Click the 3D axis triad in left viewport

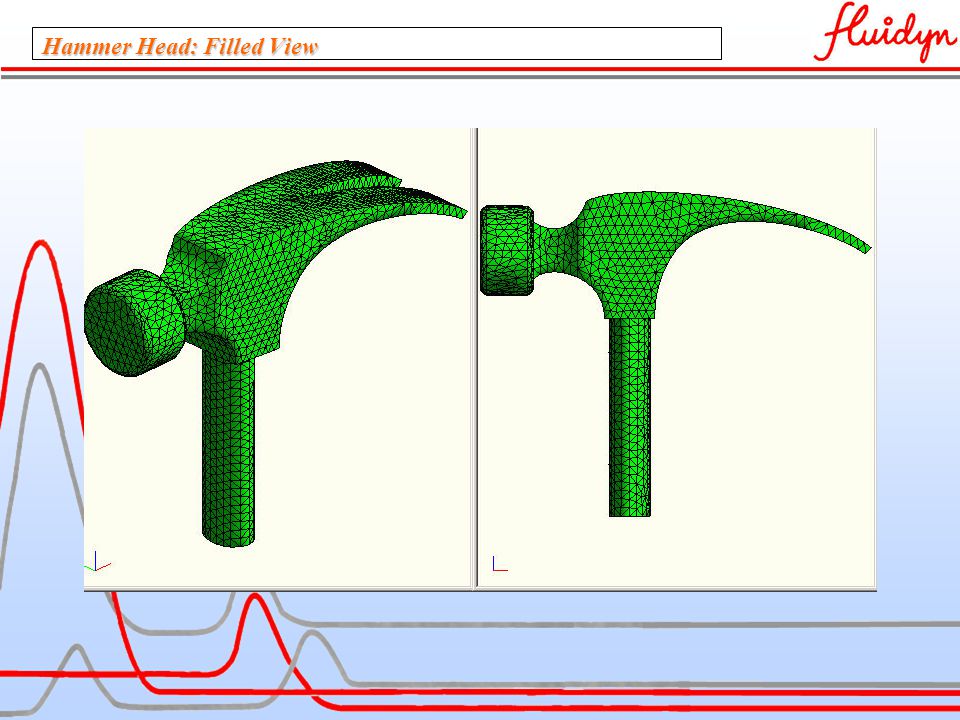tap(97, 561)
